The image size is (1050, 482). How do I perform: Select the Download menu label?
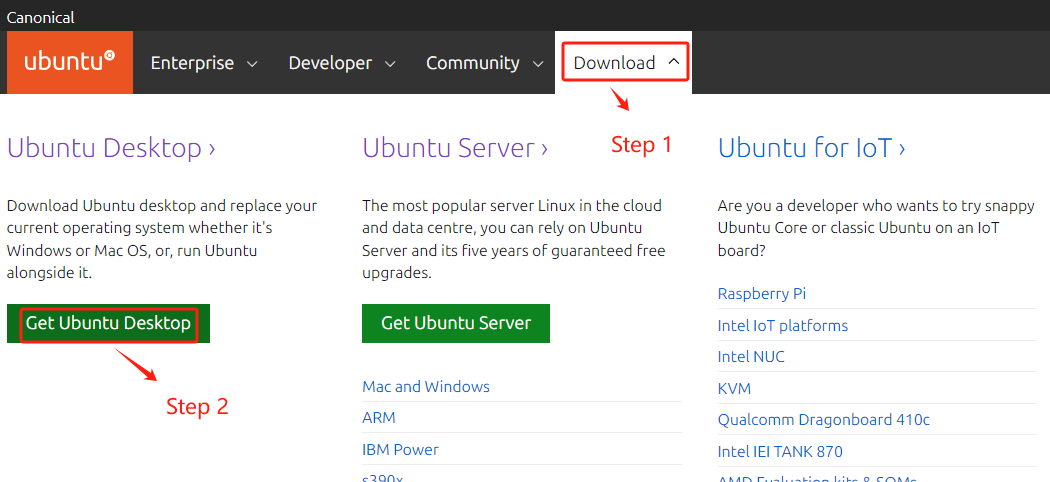pyautogui.click(x=614, y=63)
